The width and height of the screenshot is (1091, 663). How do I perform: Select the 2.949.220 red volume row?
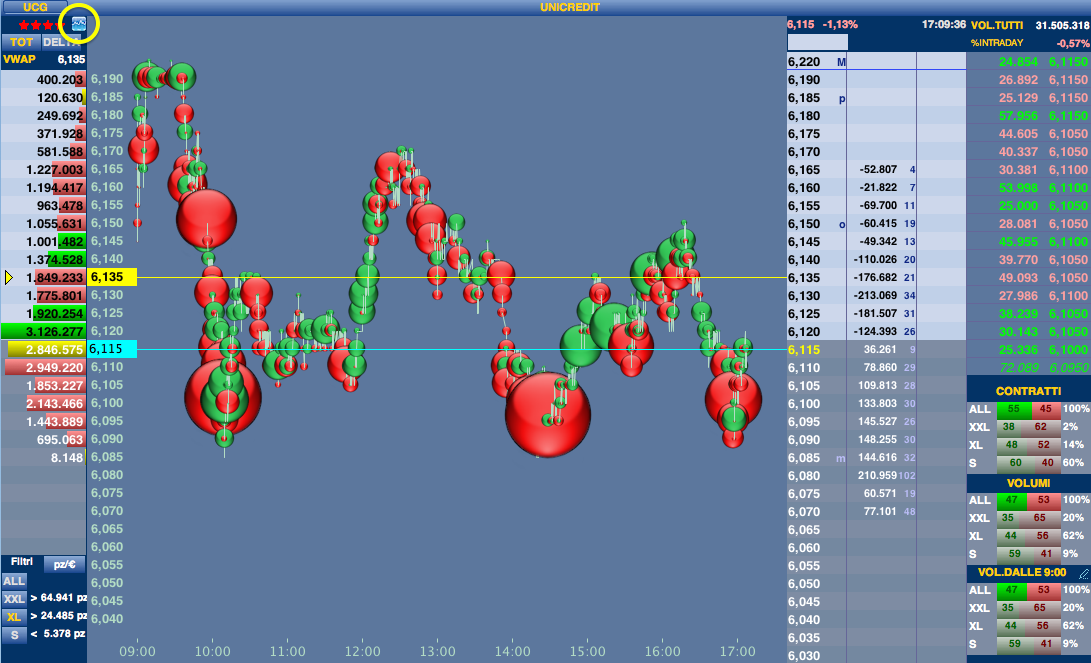(43, 367)
